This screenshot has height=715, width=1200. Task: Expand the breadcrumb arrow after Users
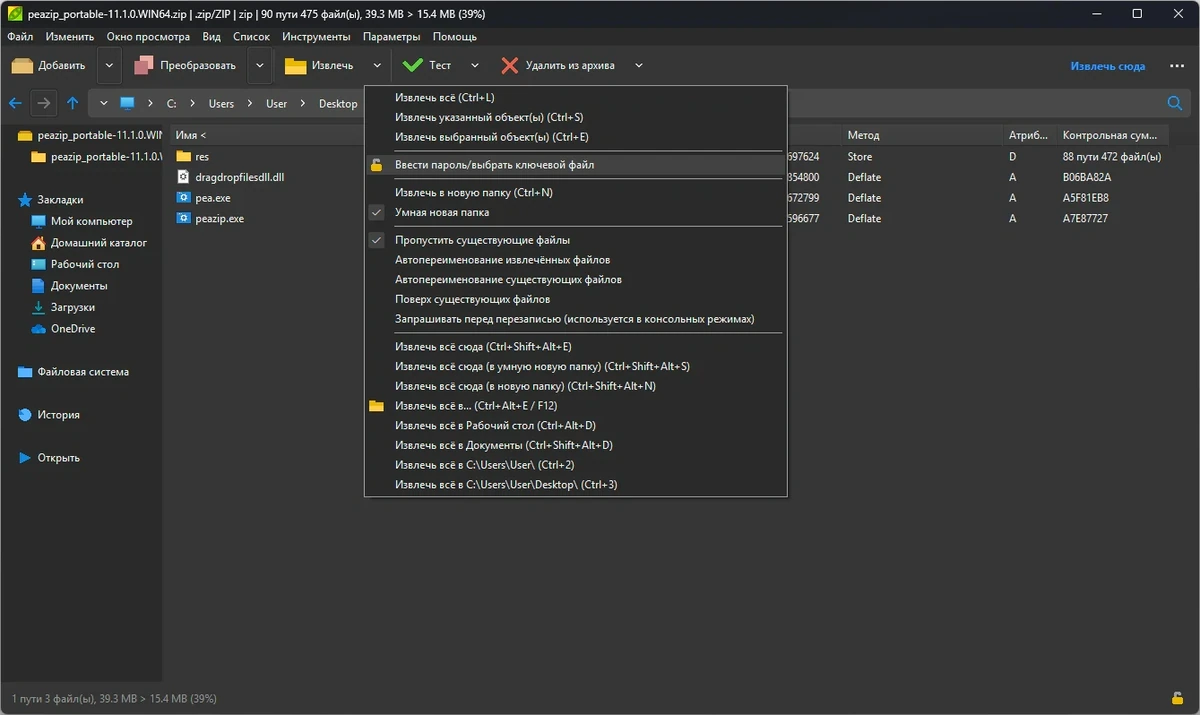pyautogui.click(x=250, y=103)
